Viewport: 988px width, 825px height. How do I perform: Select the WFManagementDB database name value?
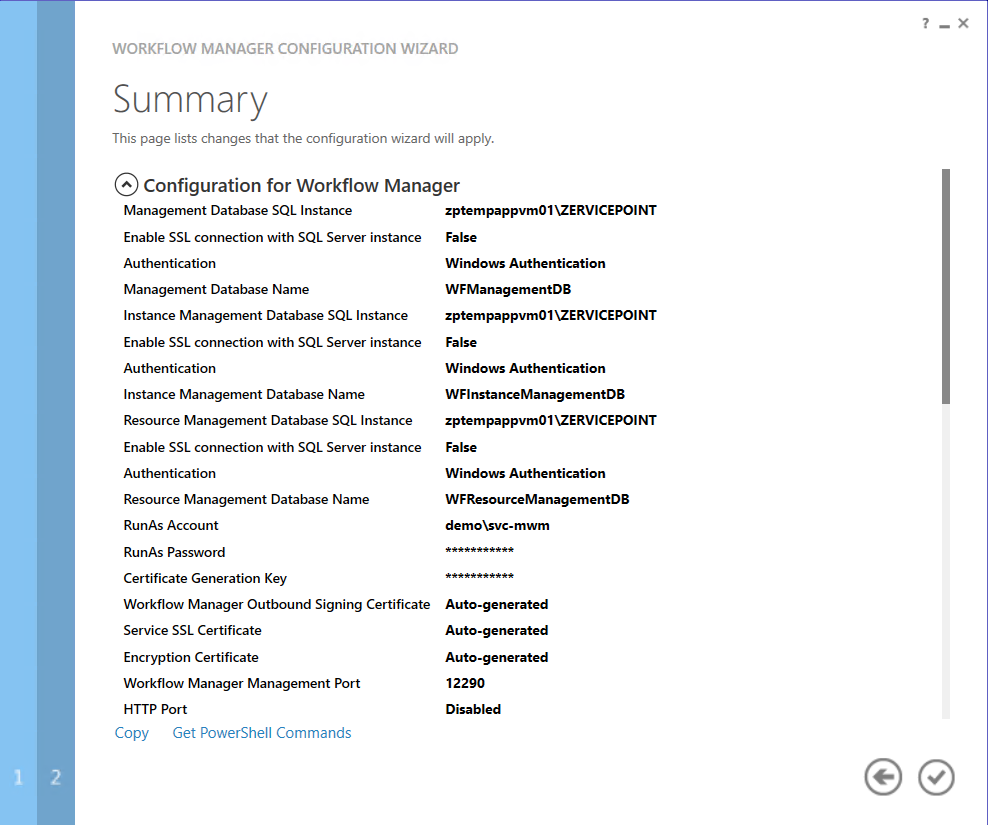pos(508,290)
